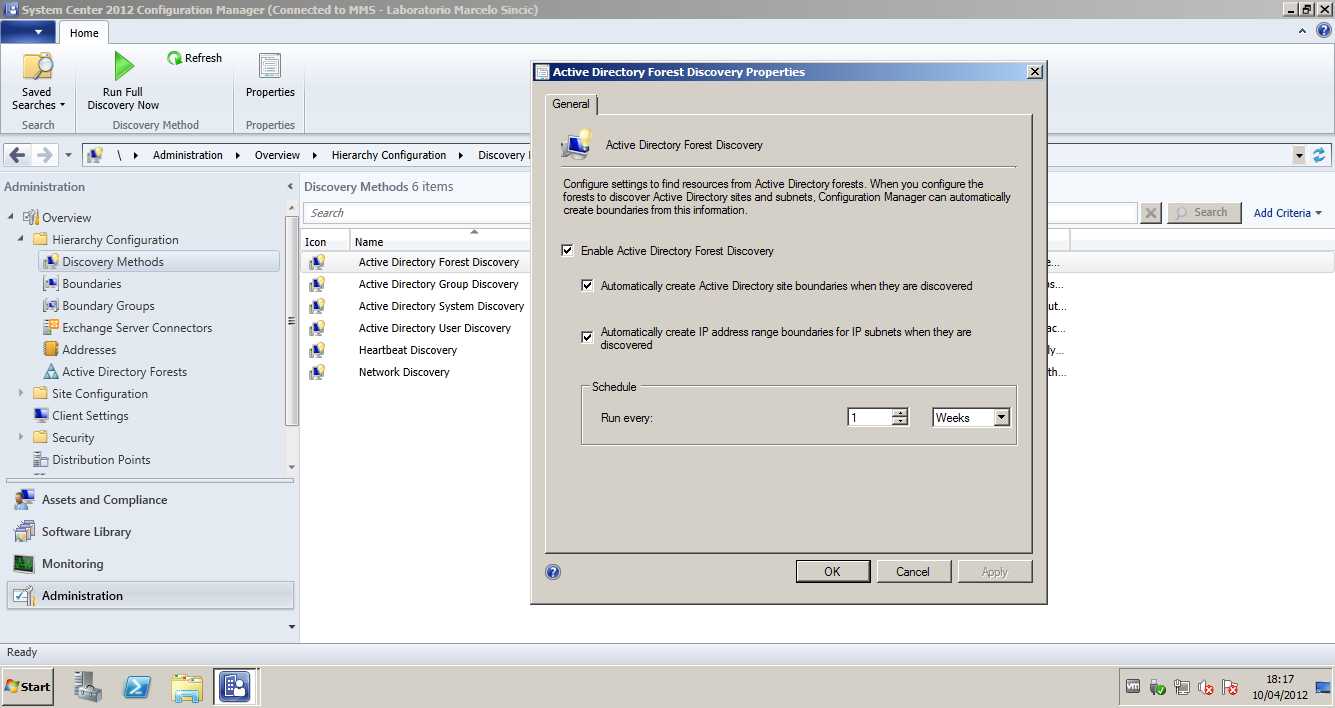Open the application menu button
This screenshot has height=708, width=1335.
[29, 32]
